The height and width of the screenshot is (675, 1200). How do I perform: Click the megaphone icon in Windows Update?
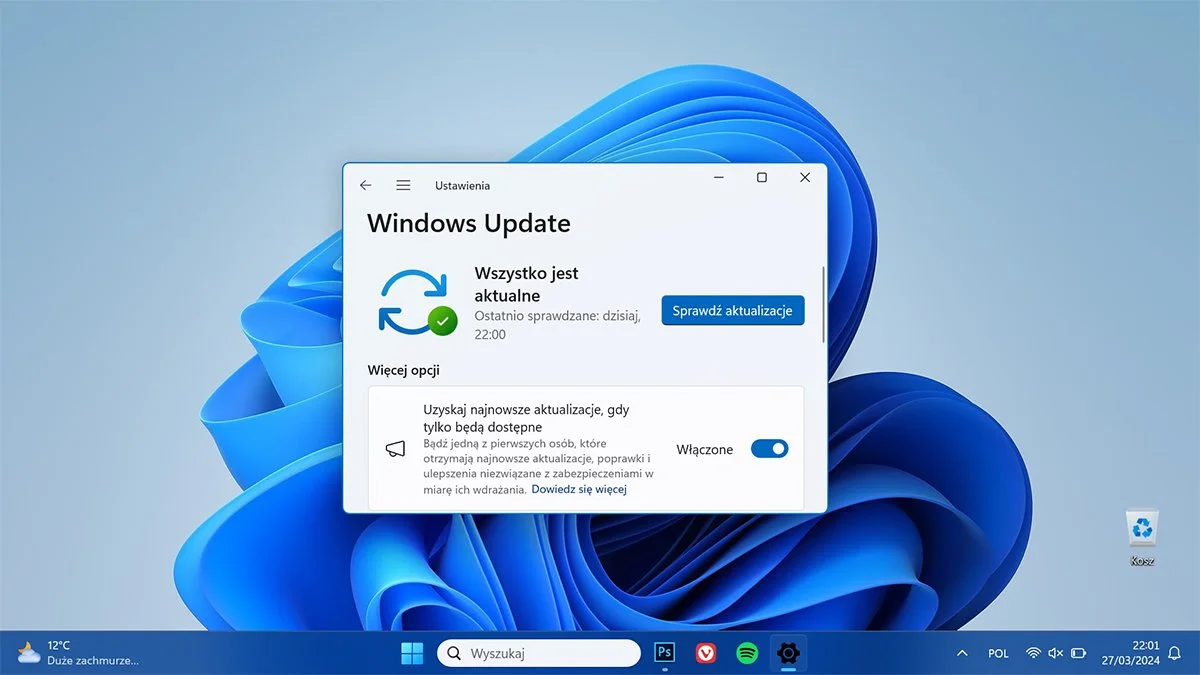point(395,449)
